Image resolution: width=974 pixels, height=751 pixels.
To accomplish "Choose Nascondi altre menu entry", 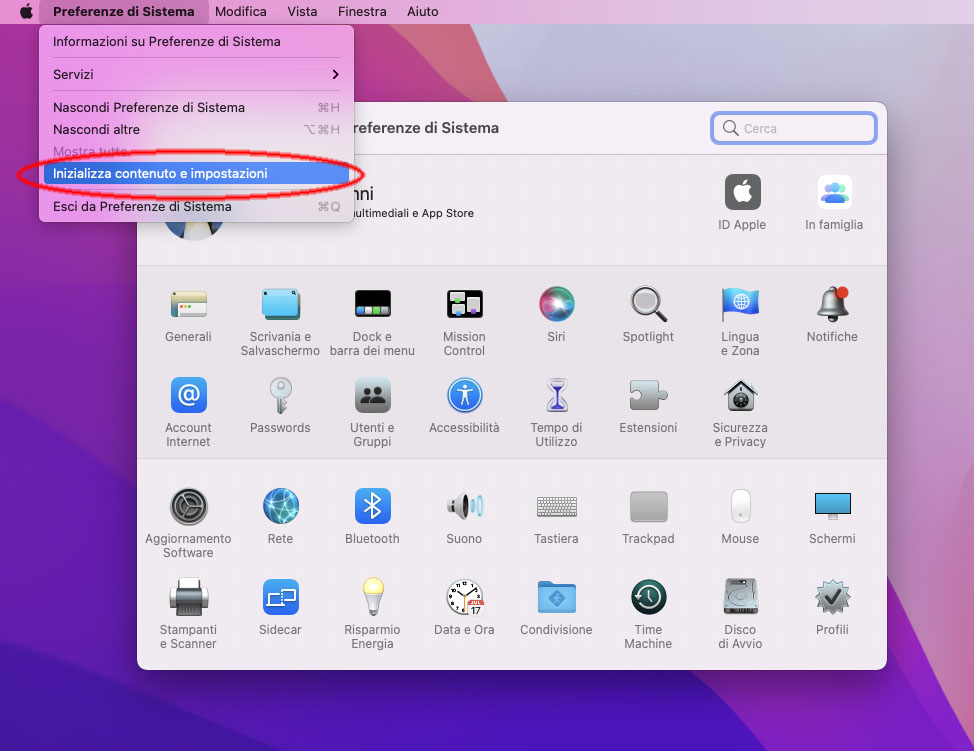I will click(196, 130).
